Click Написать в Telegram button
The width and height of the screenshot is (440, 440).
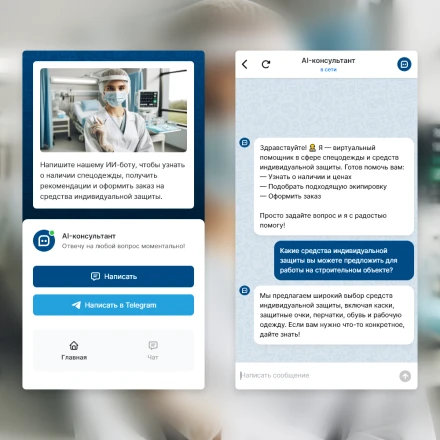pyautogui.click(x=113, y=305)
